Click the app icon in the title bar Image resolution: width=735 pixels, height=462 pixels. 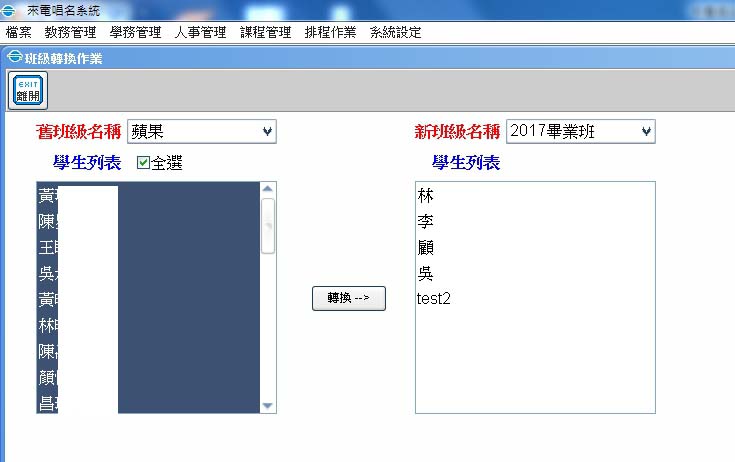pos(10,9)
